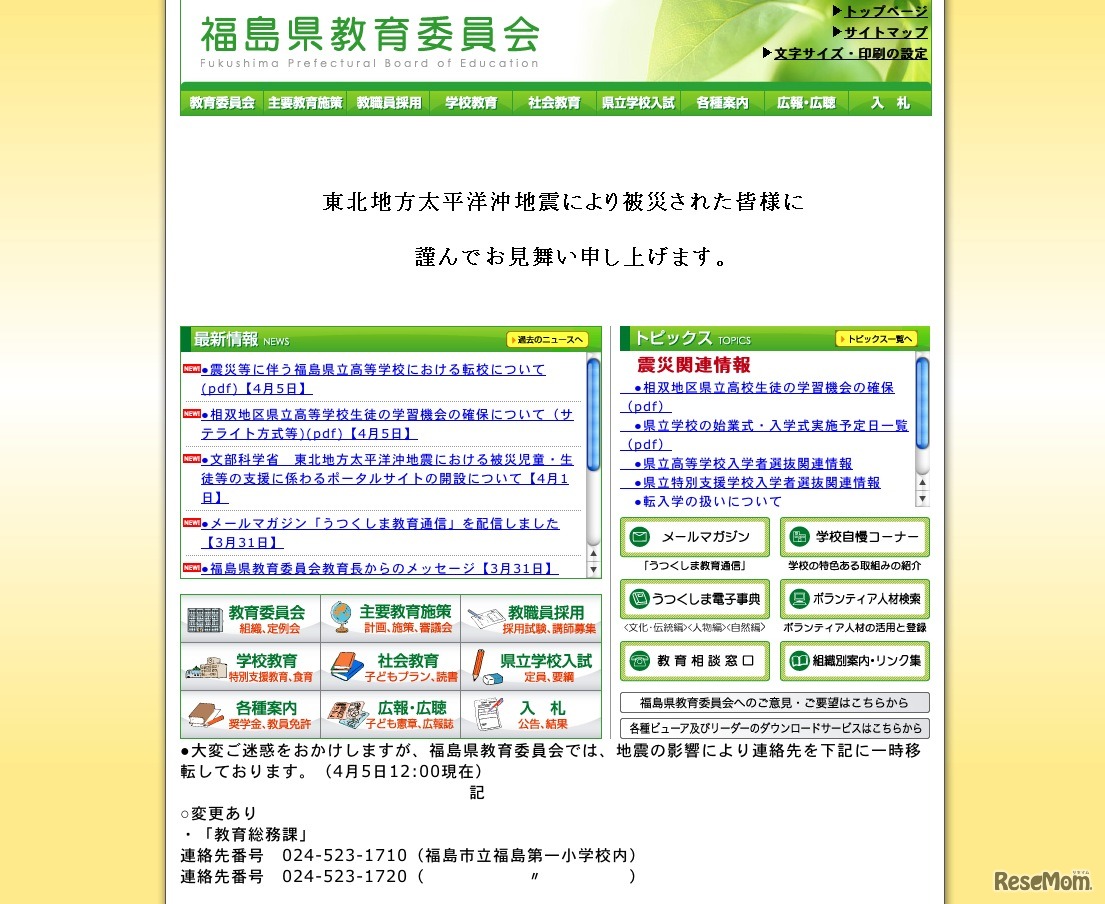Open the サイトマップ link at top right
The image size is (1105, 904).
pyautogui.click(x=884, y=32)
